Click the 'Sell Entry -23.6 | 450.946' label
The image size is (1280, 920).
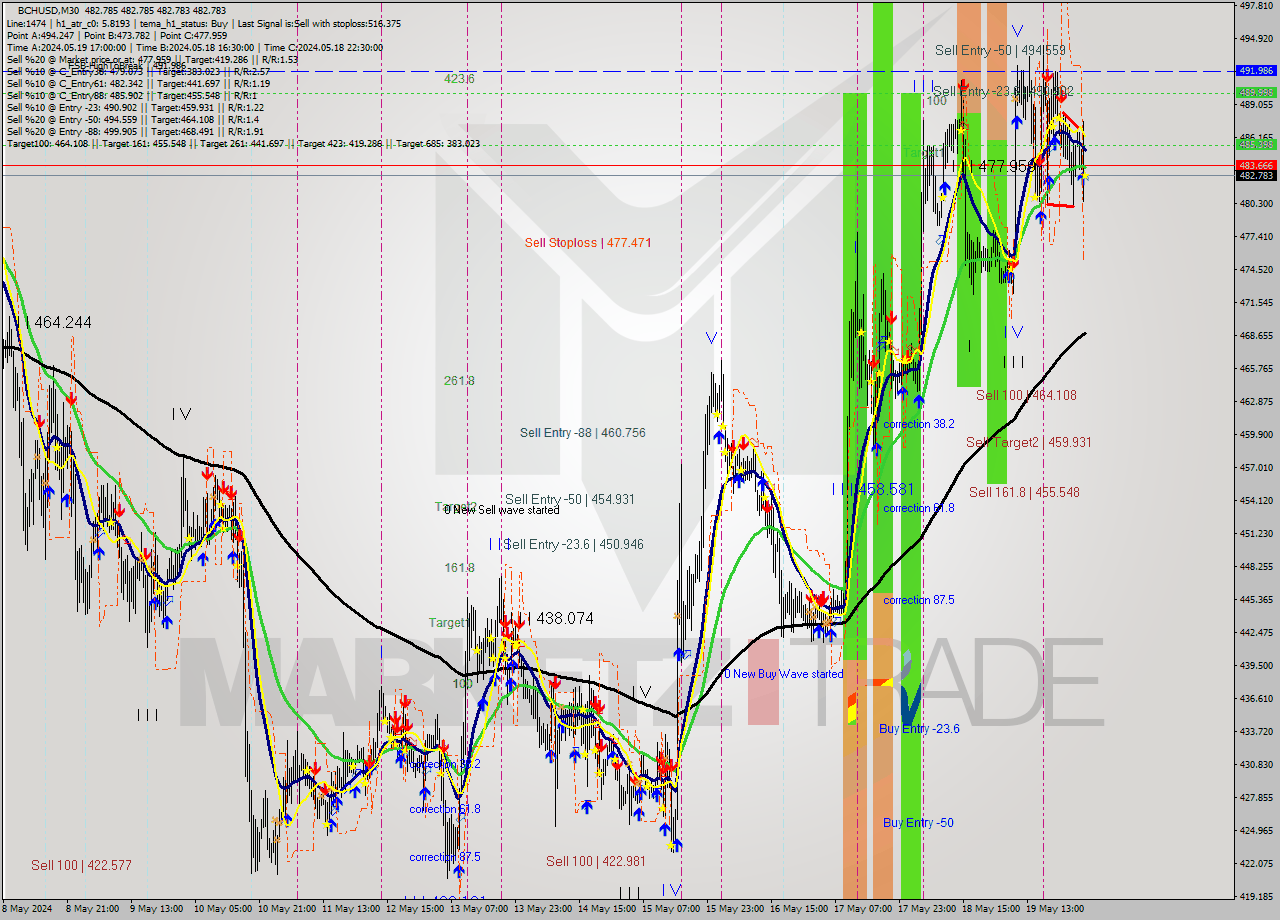[x=574, y=544]
